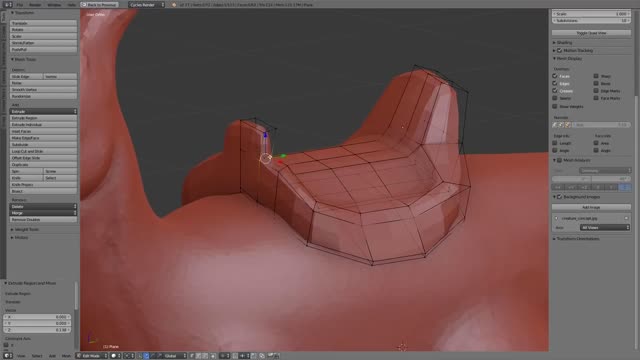The width and height of the screenshot is (640, 360).
Task: Remove the creature_concept.jpg background image
Action: pos(627,218)
